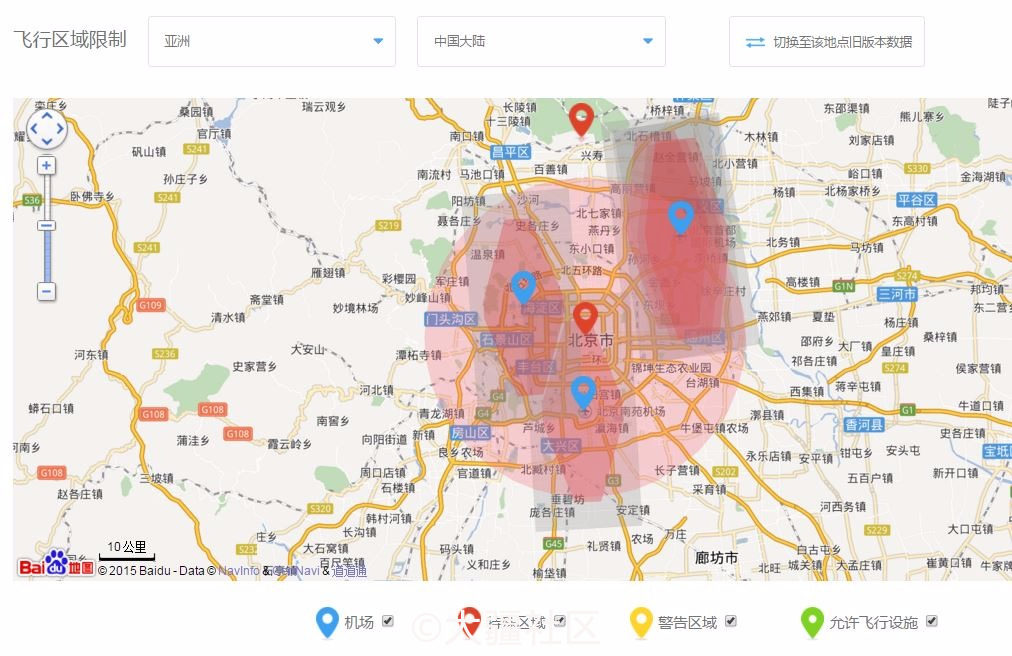Click arrow of the 亚洲 dropdown
This screenshot has height=656, width=1012.
pyautogui.click(x=378, y=41)
